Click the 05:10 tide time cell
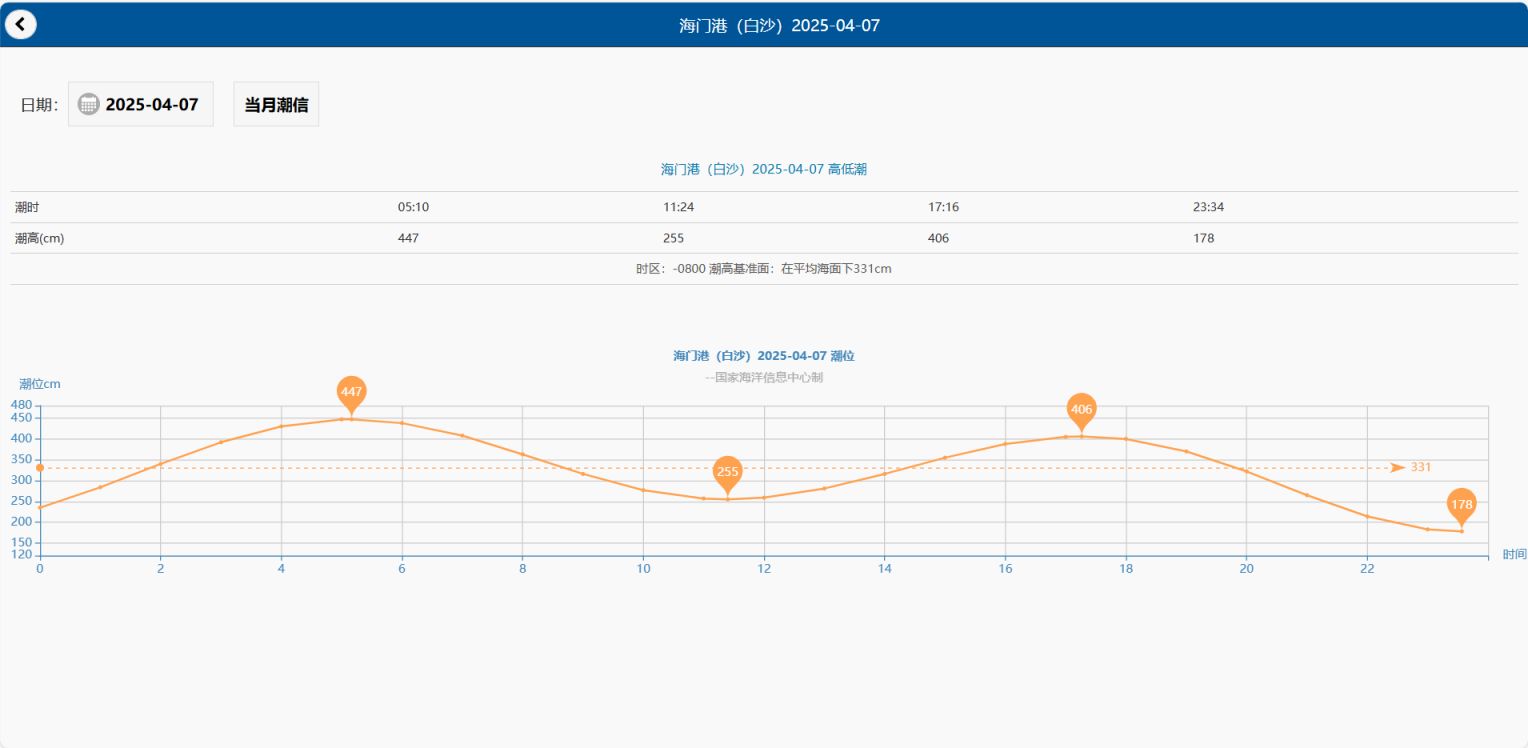 tap(413, 207)
